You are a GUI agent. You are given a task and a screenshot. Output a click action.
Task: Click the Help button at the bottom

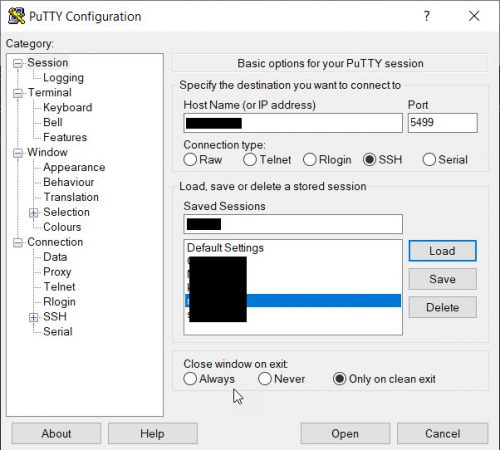point(153,434)
